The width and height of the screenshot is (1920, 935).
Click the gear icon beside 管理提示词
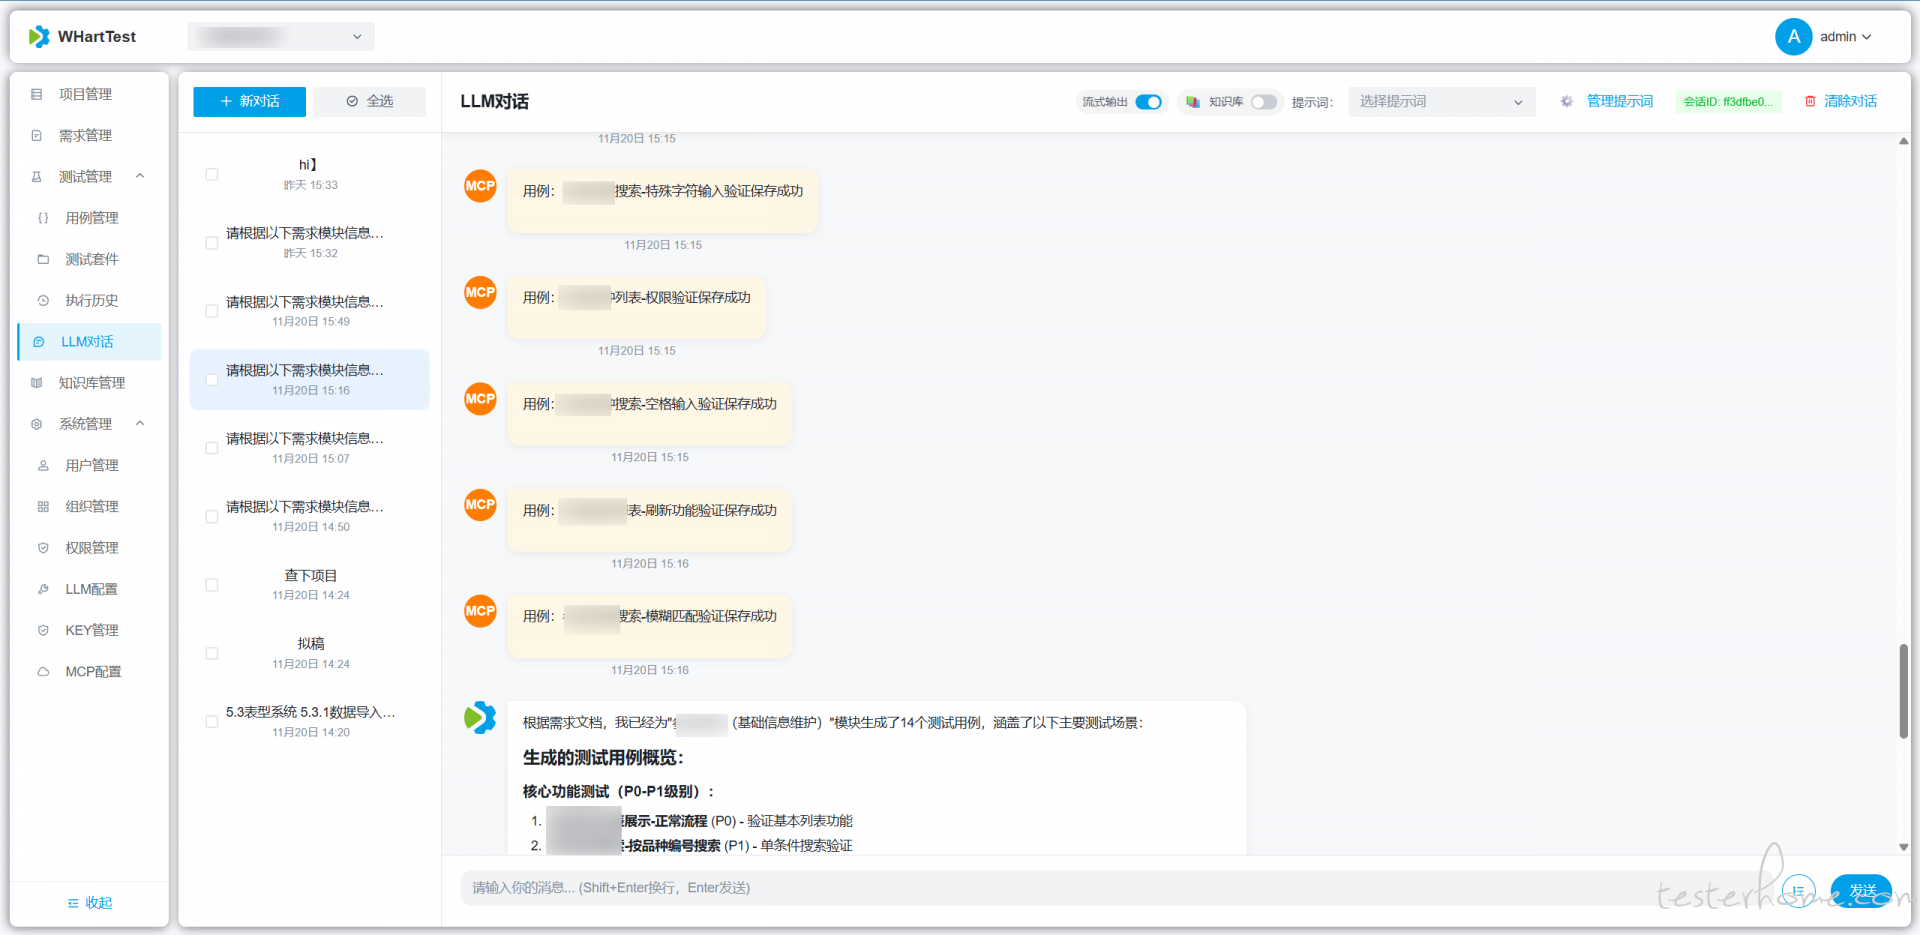[x=1567, y=101]
